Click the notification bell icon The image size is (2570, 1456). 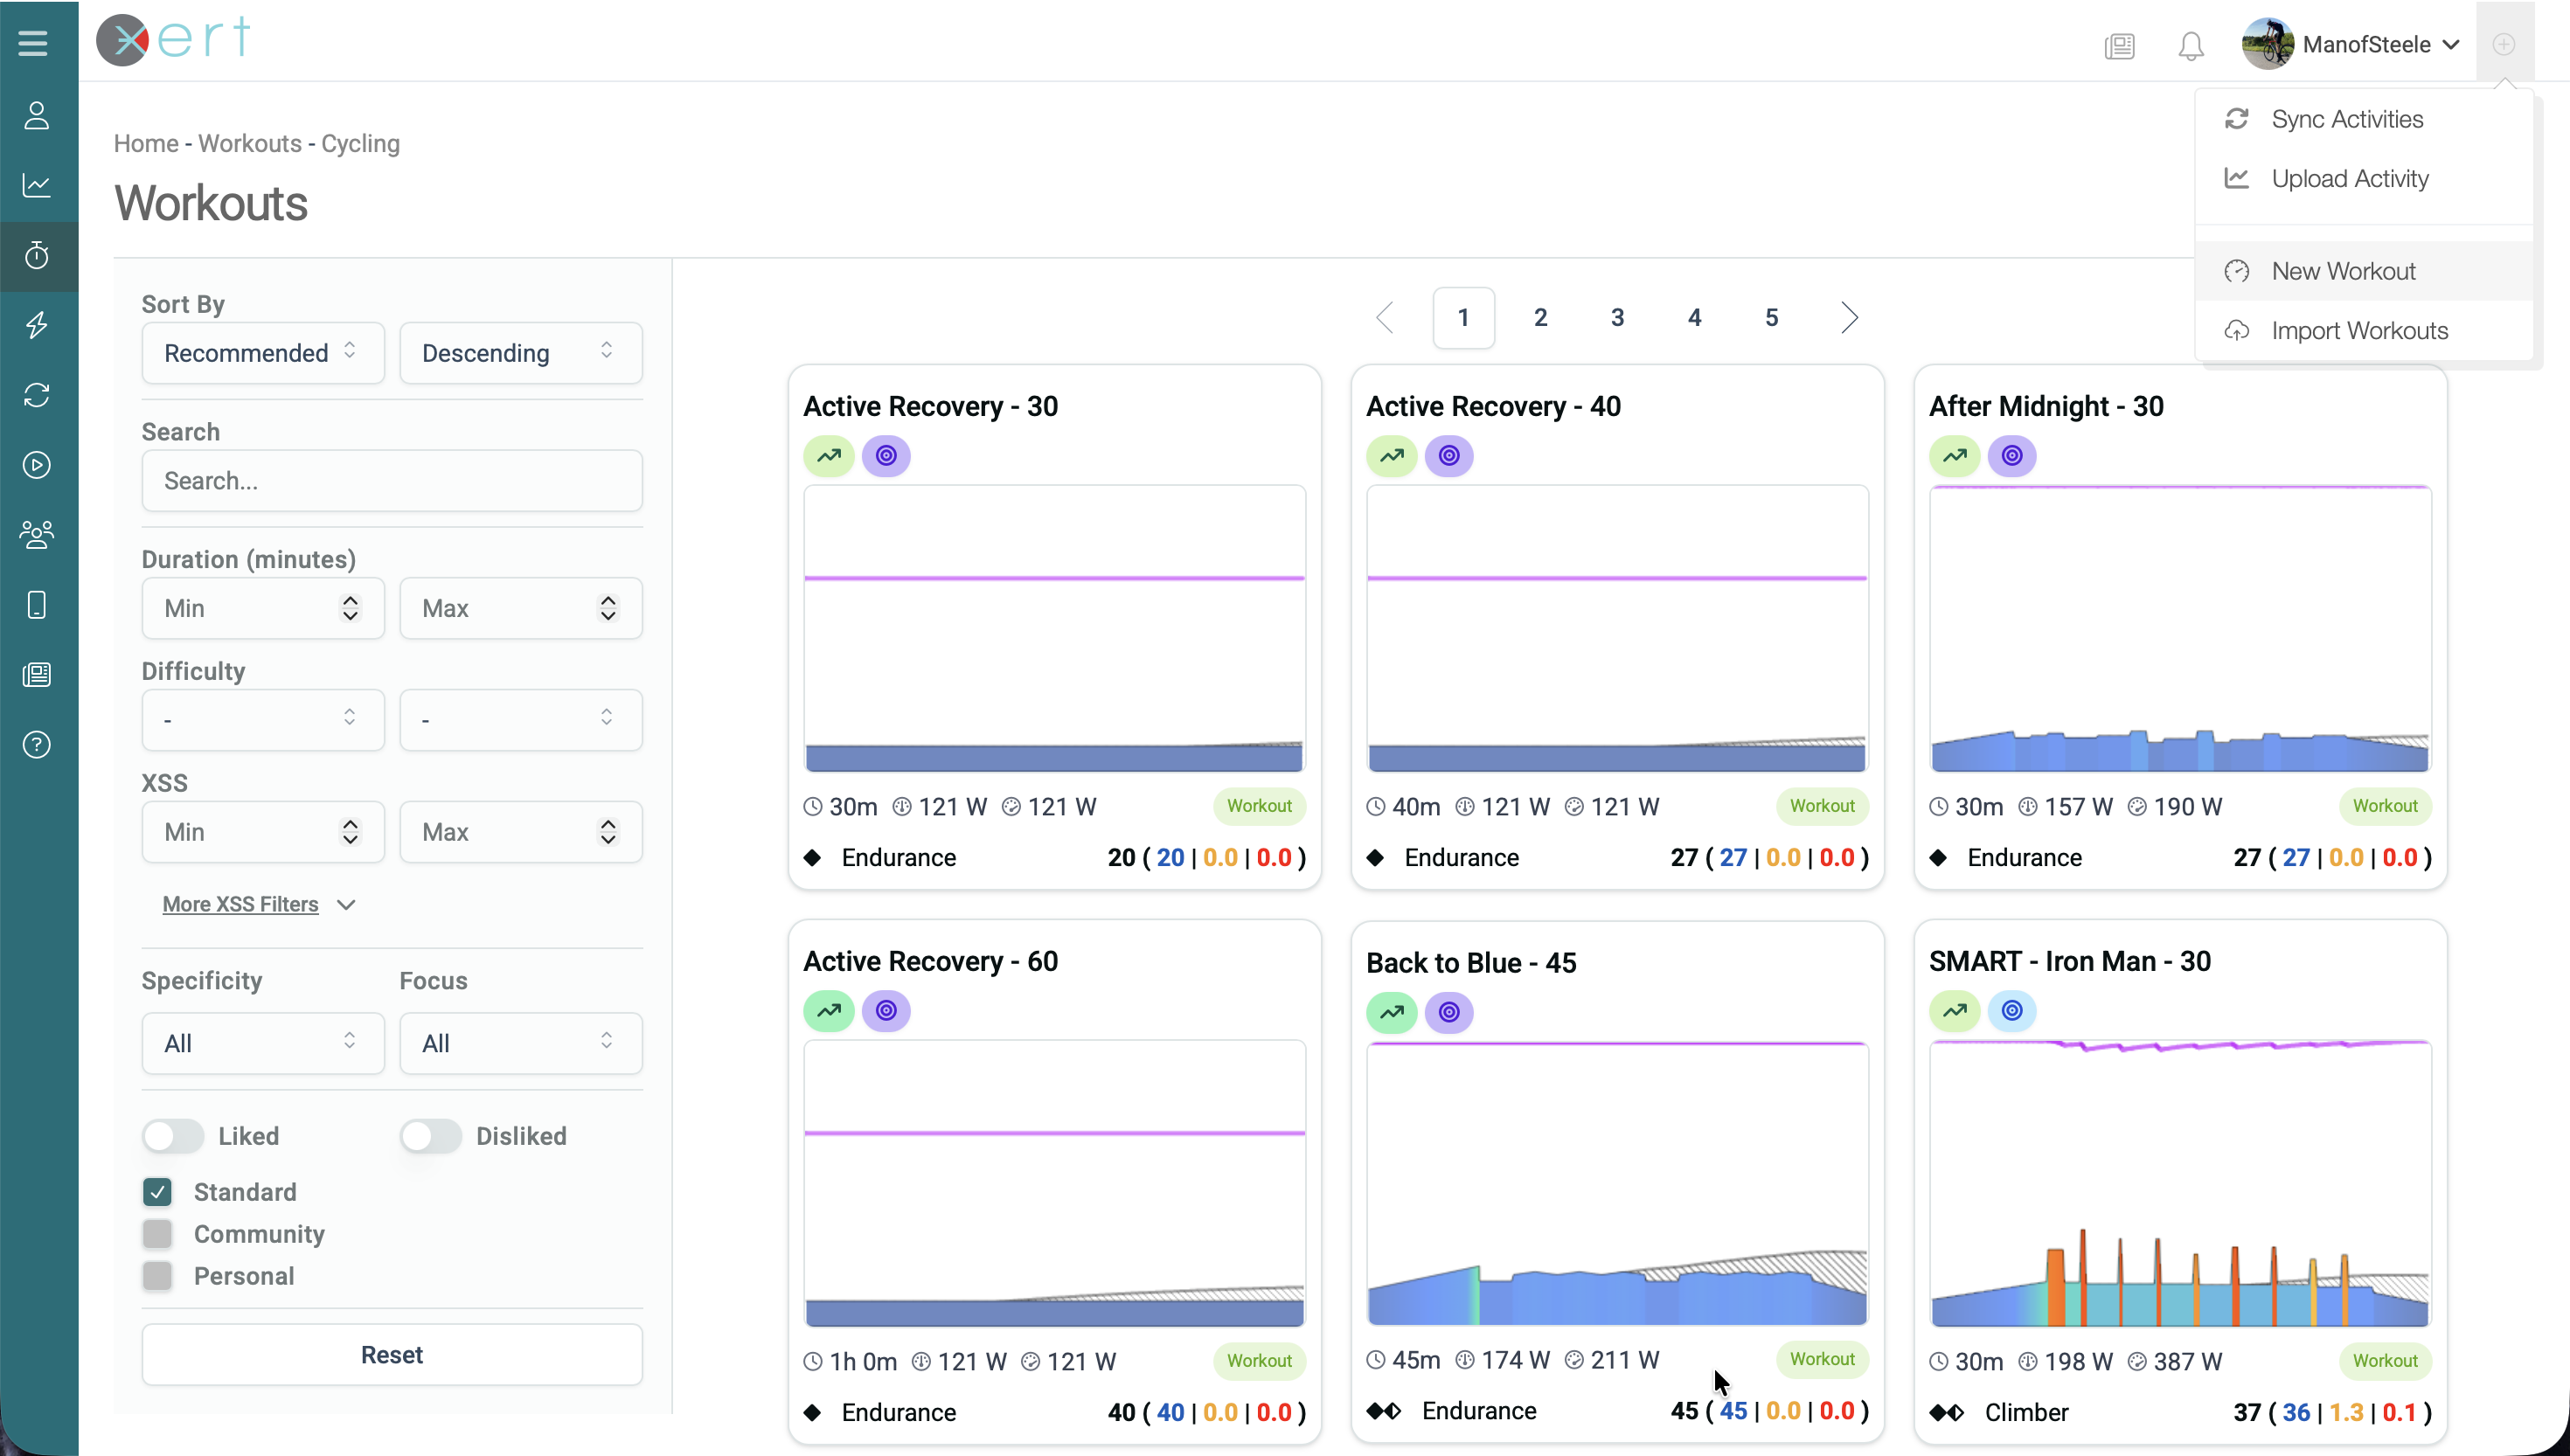click(2190, 46)
